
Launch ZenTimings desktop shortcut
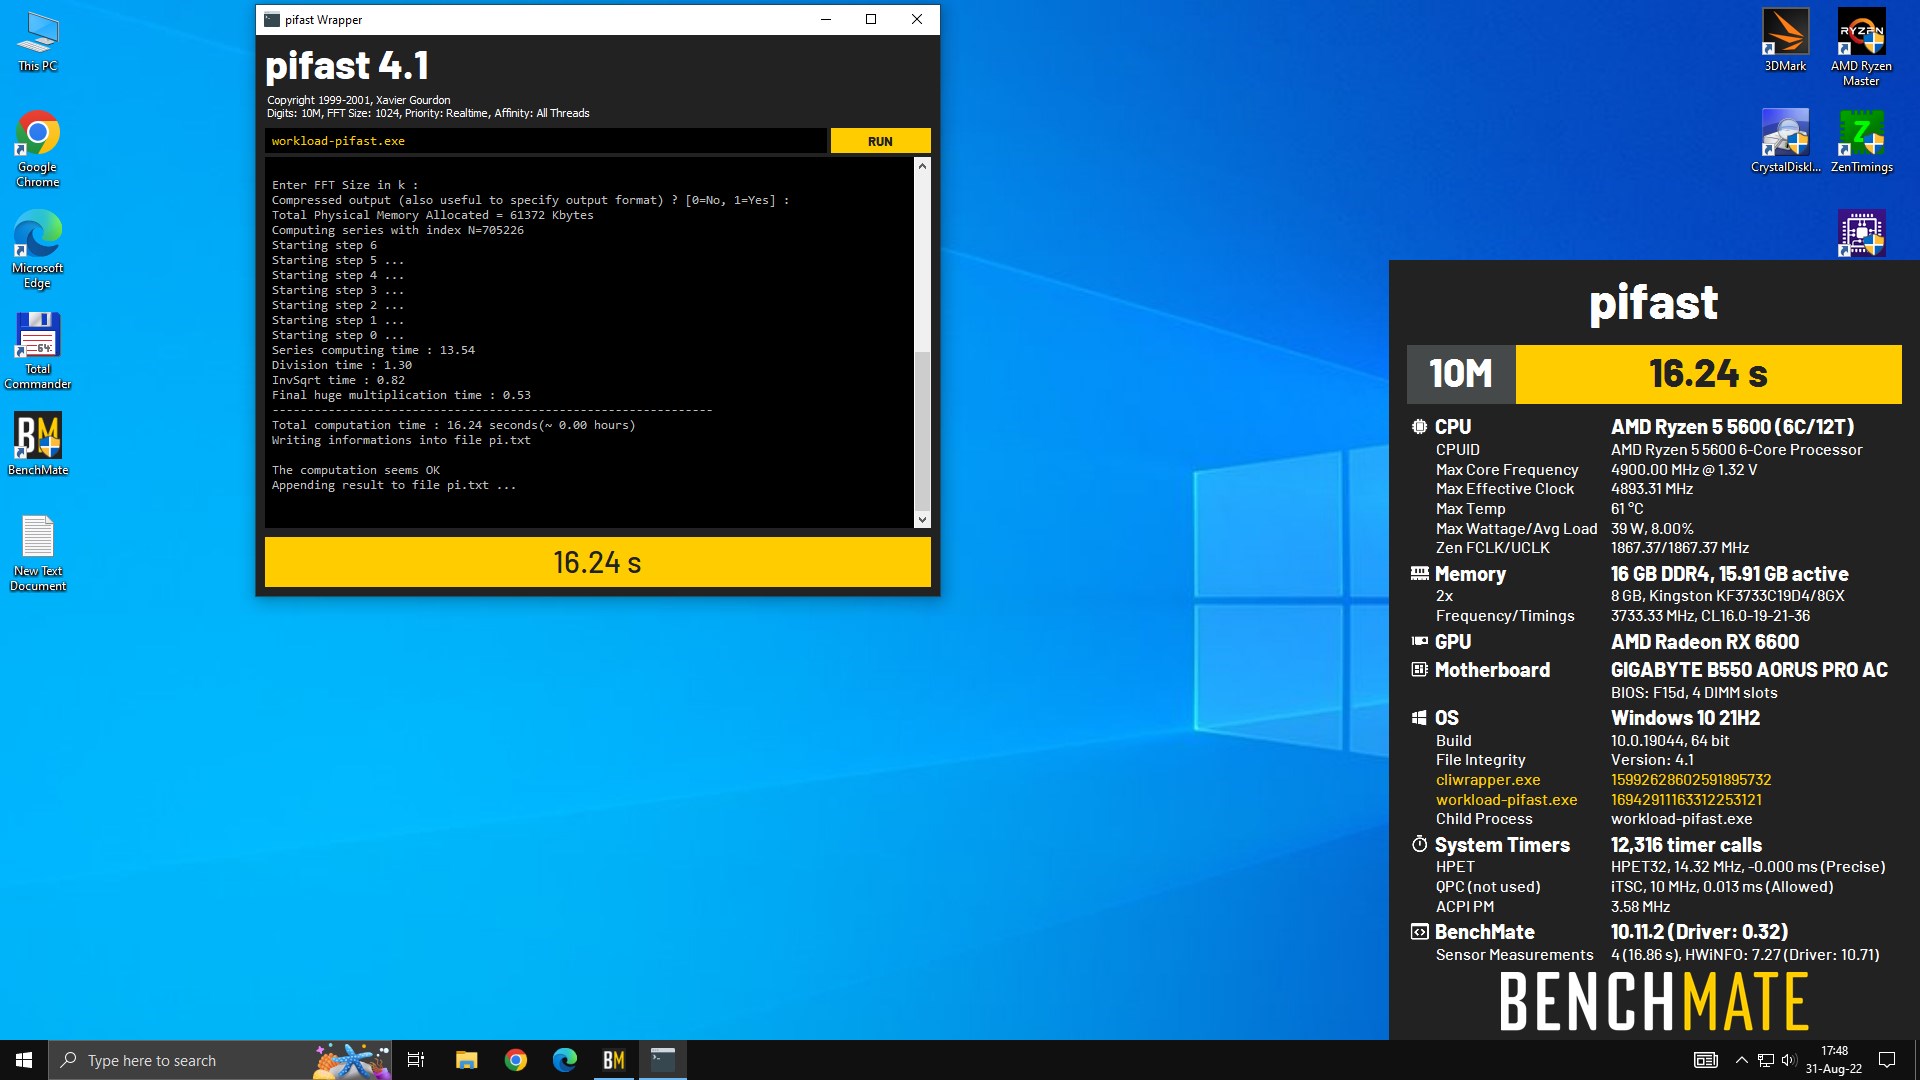(x=1861, y=141)
